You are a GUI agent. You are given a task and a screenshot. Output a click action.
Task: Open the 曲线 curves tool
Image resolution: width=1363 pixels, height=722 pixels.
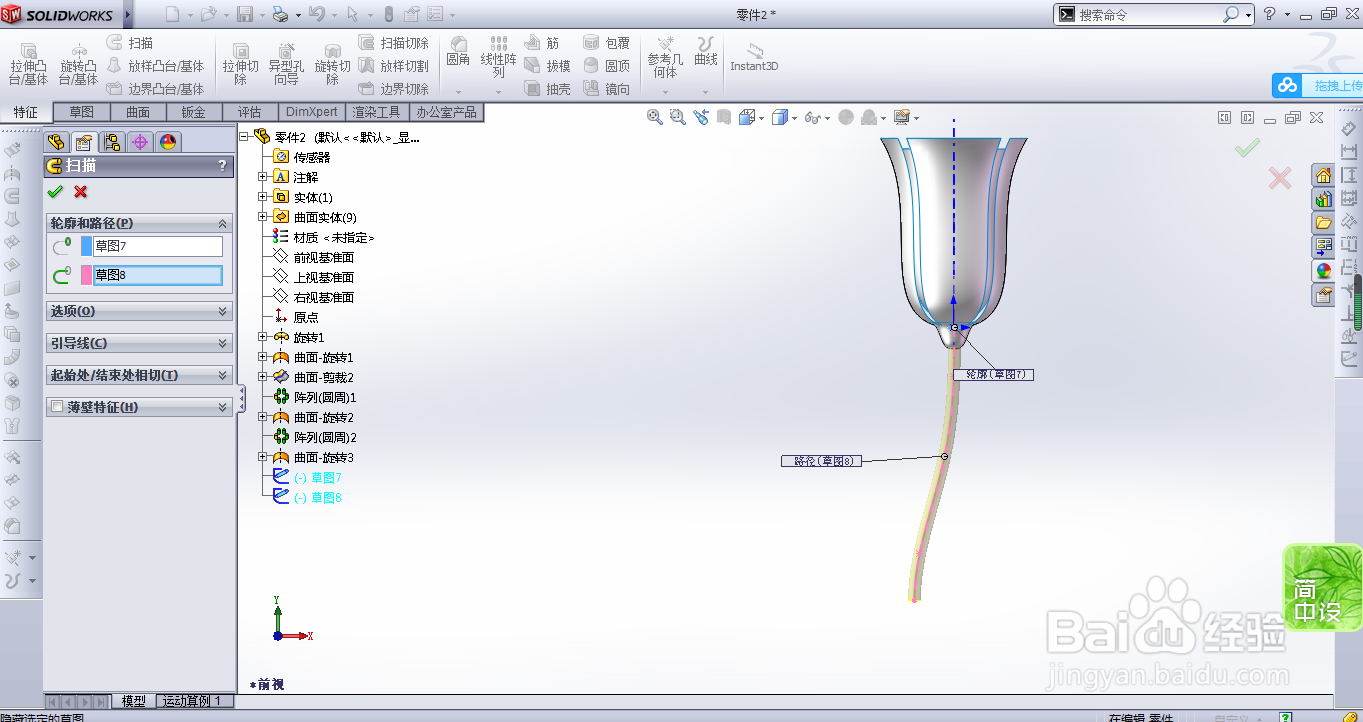(706, 52)
